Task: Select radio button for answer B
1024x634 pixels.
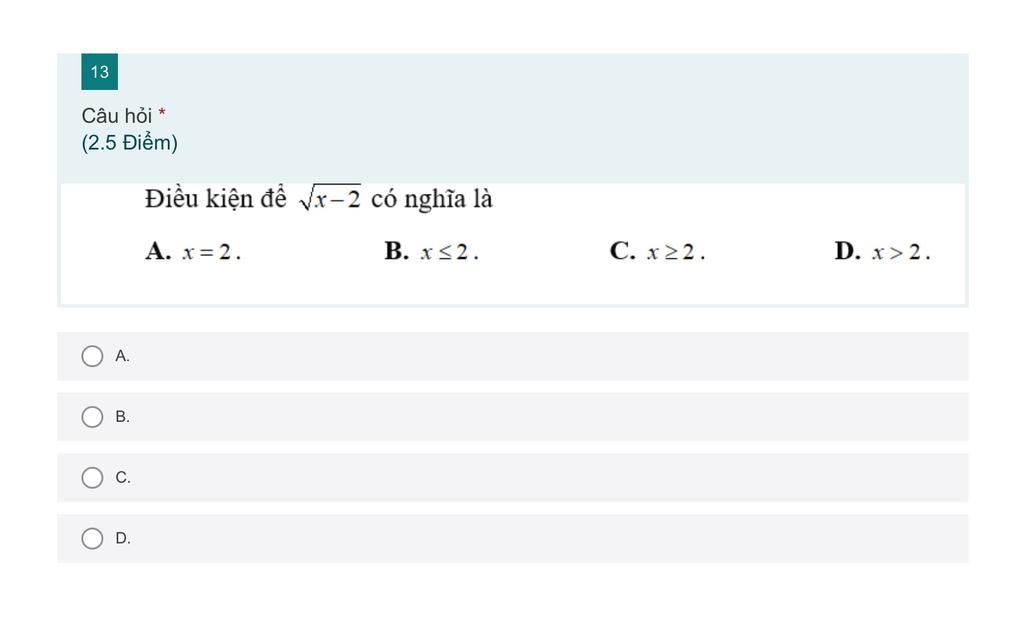Action: click(92, 417)
